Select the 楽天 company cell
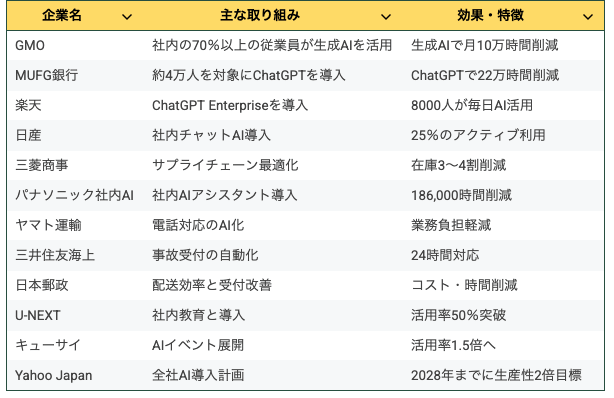 tap(28, 105)
